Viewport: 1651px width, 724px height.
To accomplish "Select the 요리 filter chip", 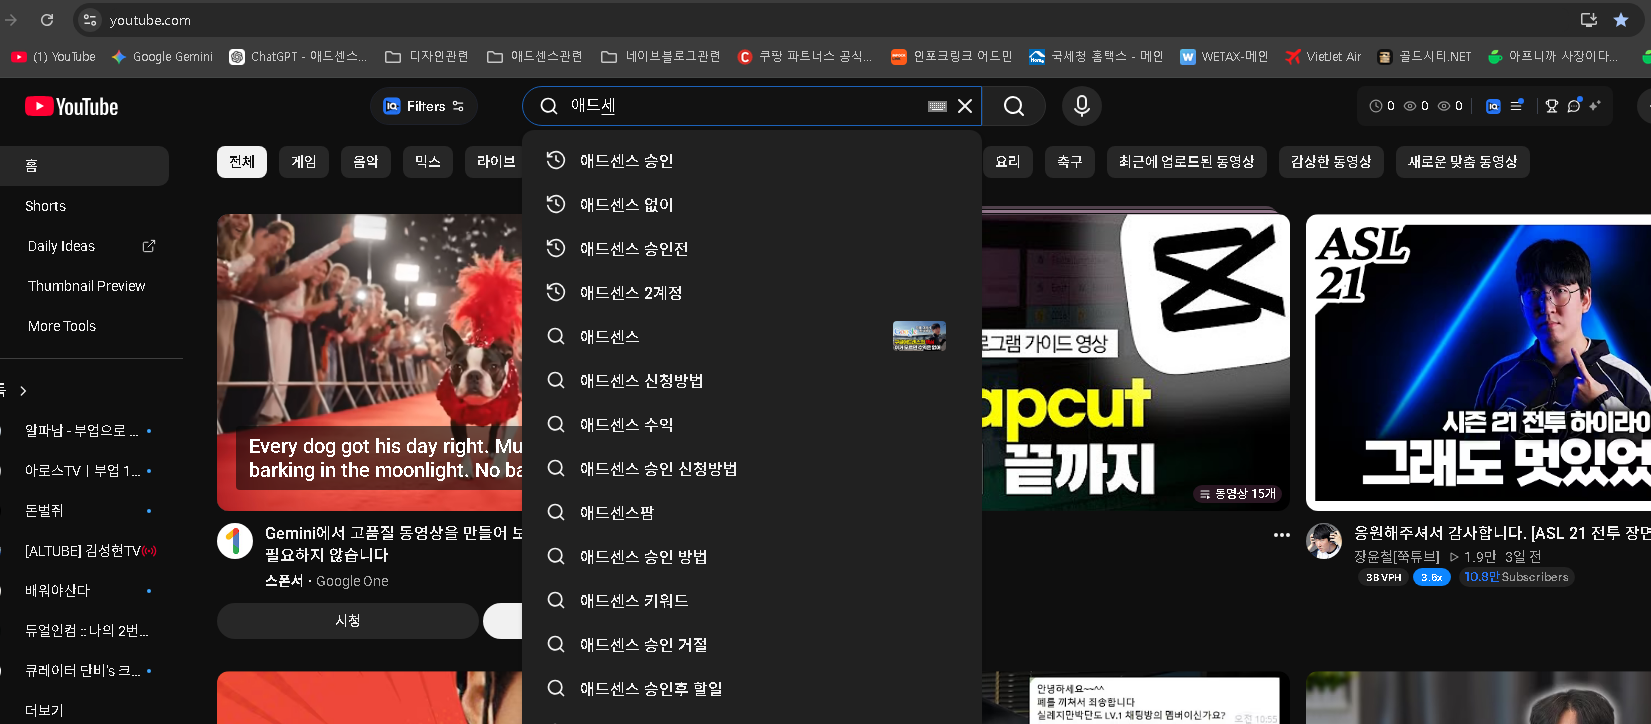I will (1008, 162).
